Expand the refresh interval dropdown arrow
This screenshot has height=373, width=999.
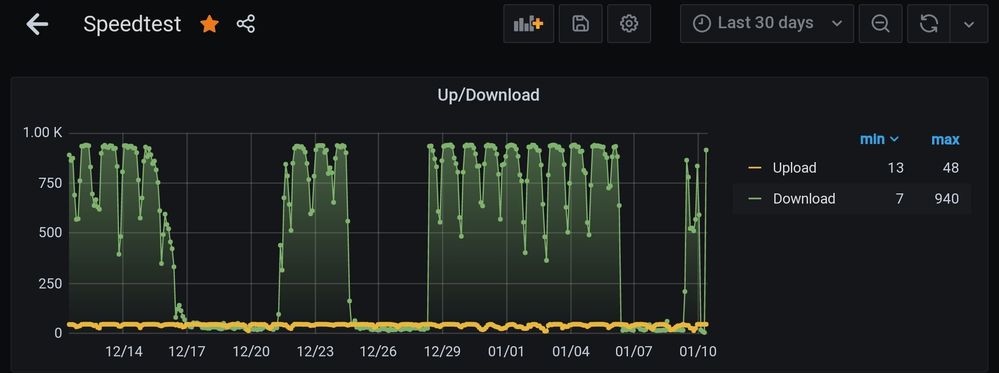pyautogui.click(x=969, y=24)
